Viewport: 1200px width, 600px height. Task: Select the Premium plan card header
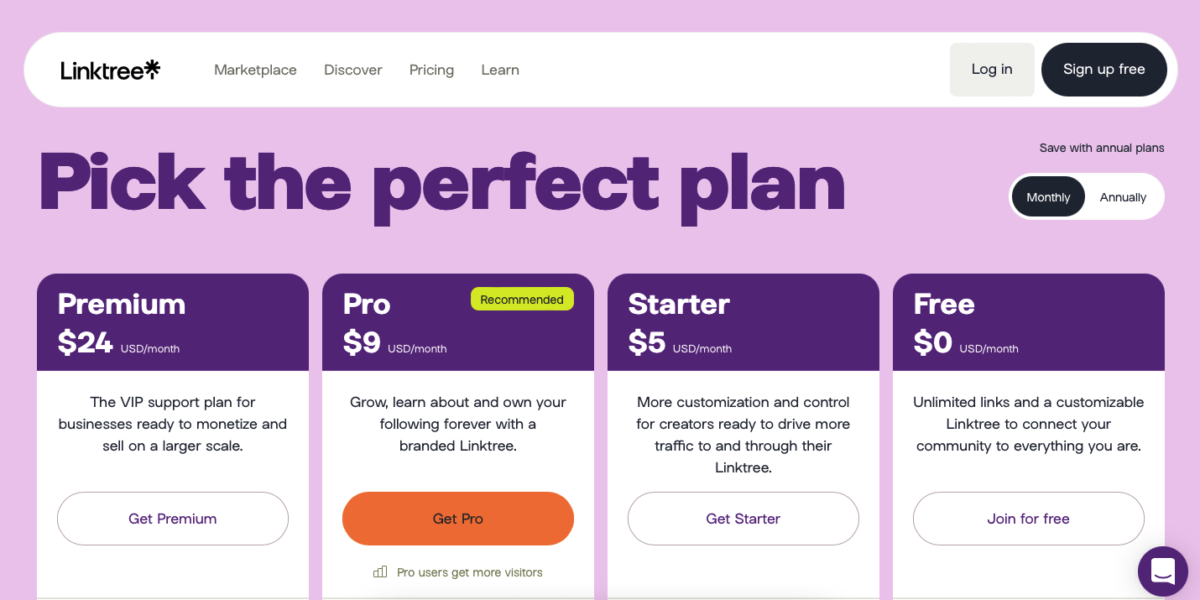(x=121, y=304)
